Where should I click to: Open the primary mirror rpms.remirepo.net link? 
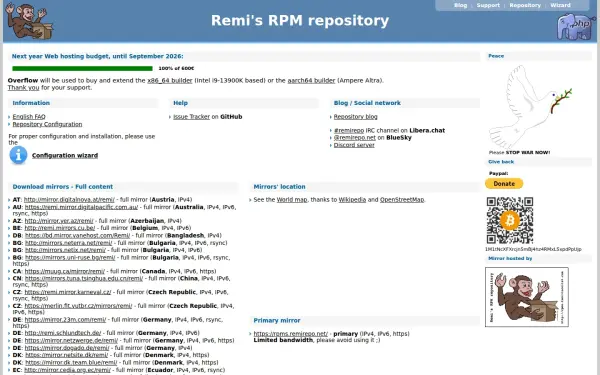290,334
